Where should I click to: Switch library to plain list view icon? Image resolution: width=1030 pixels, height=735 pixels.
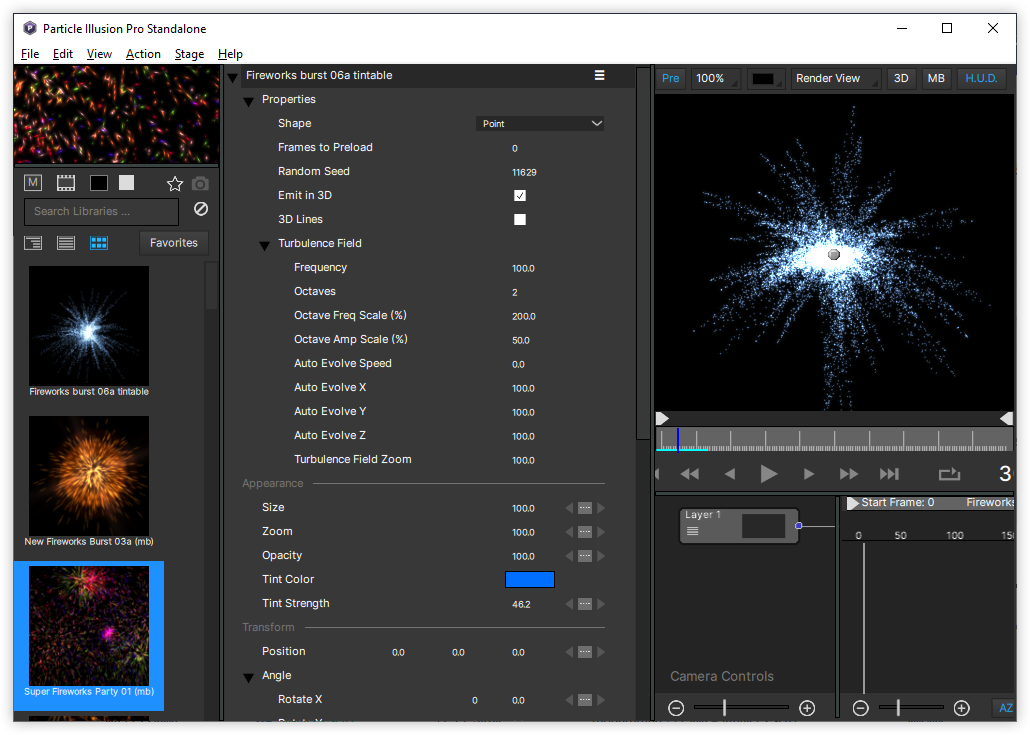[x=66, y=243]
